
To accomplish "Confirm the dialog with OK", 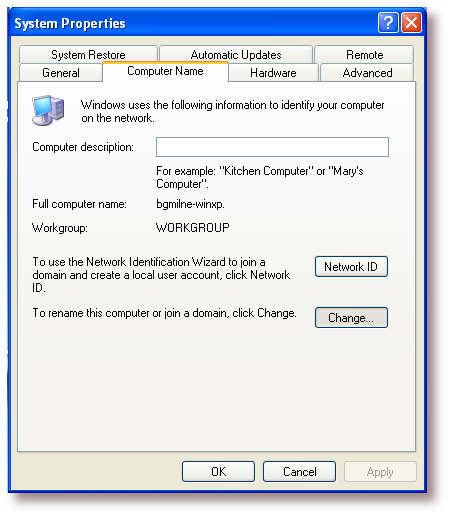I will click(219, 472).
